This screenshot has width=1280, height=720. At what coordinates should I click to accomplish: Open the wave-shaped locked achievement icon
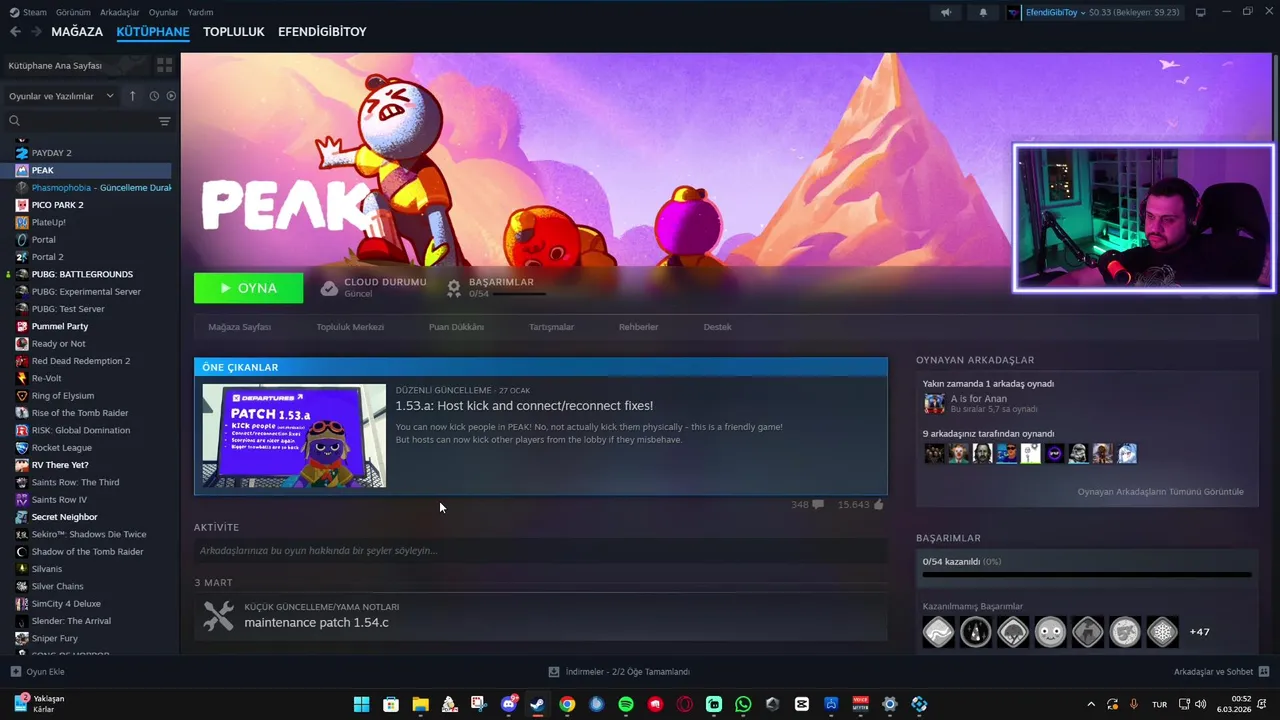[938, 632]
